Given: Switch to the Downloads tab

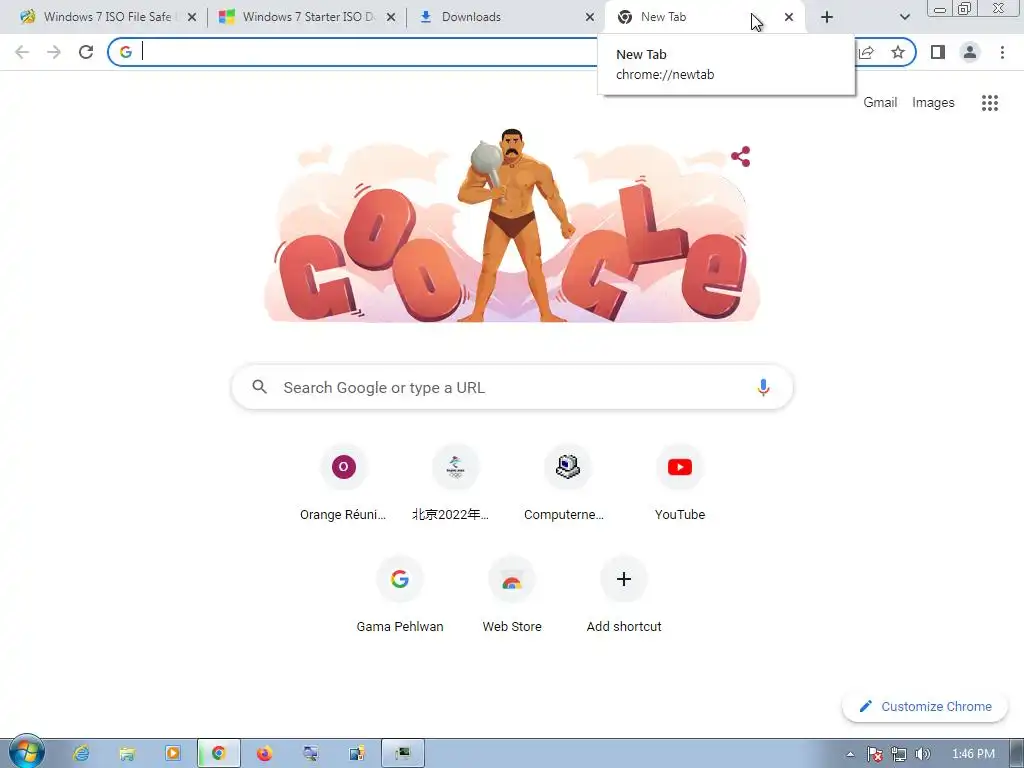Looking at the screenshot, I should pyautogui.click(x=506, y=17).
